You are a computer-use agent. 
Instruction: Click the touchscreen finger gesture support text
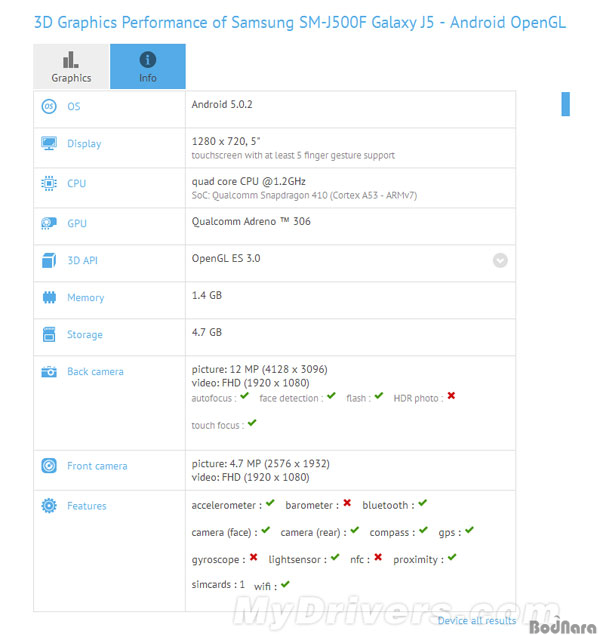click(x=293, y=155)
